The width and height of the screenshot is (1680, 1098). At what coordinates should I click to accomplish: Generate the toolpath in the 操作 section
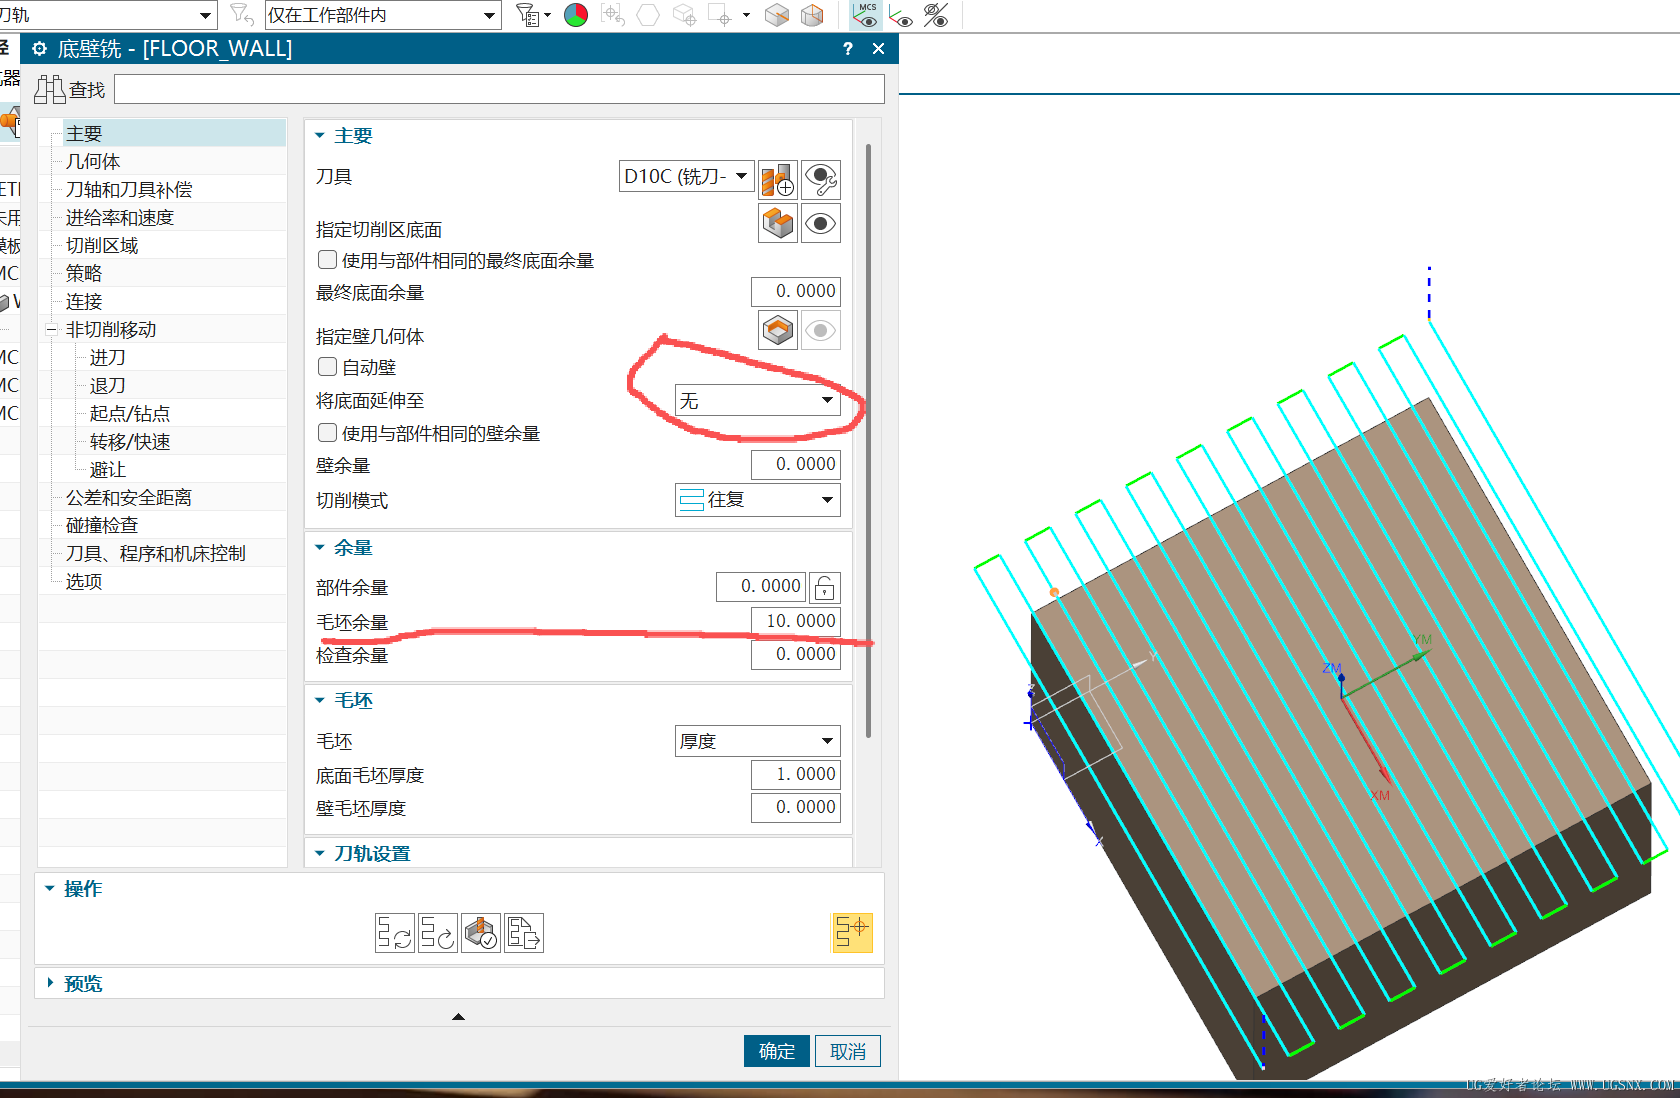[395, 932]
